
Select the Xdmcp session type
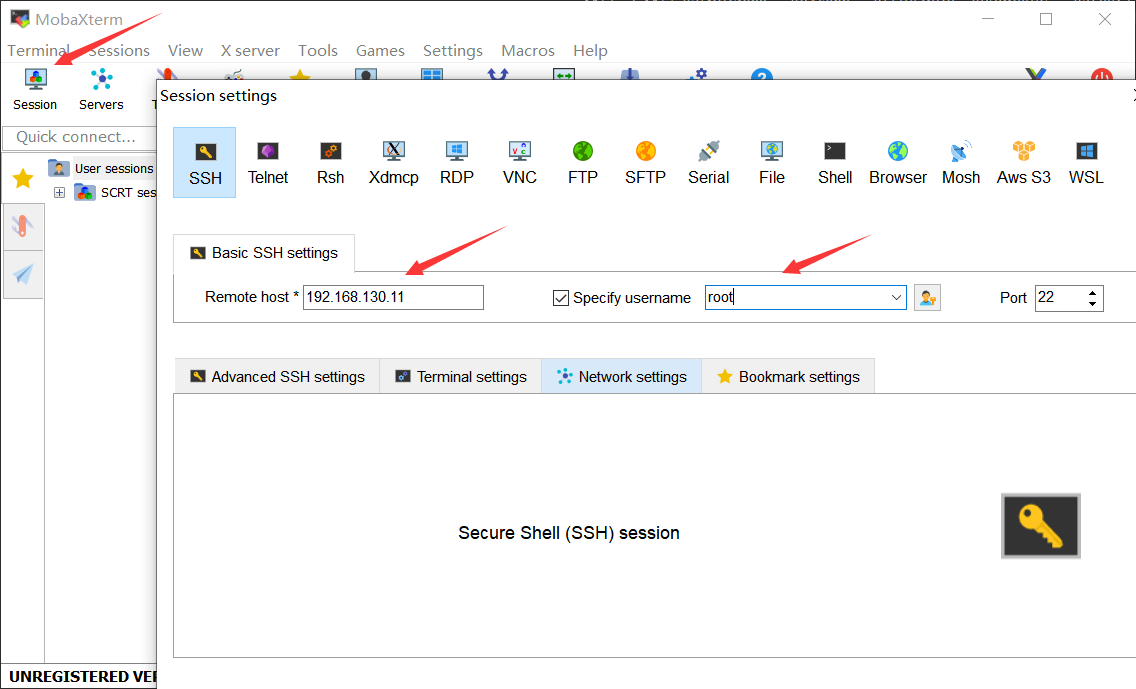click(393, 163)
